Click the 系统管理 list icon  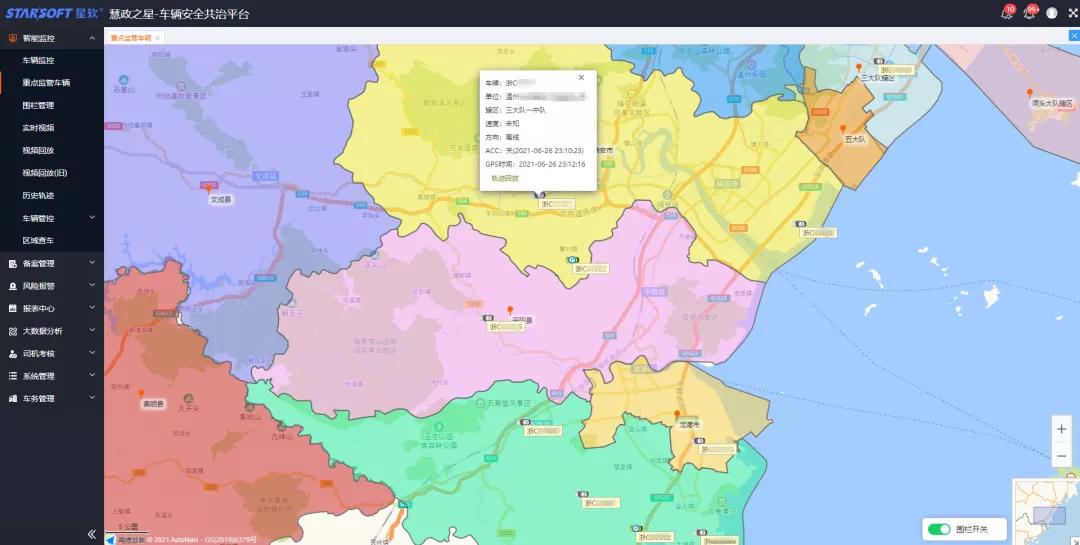pyautogui.click(x=12, y=376)
